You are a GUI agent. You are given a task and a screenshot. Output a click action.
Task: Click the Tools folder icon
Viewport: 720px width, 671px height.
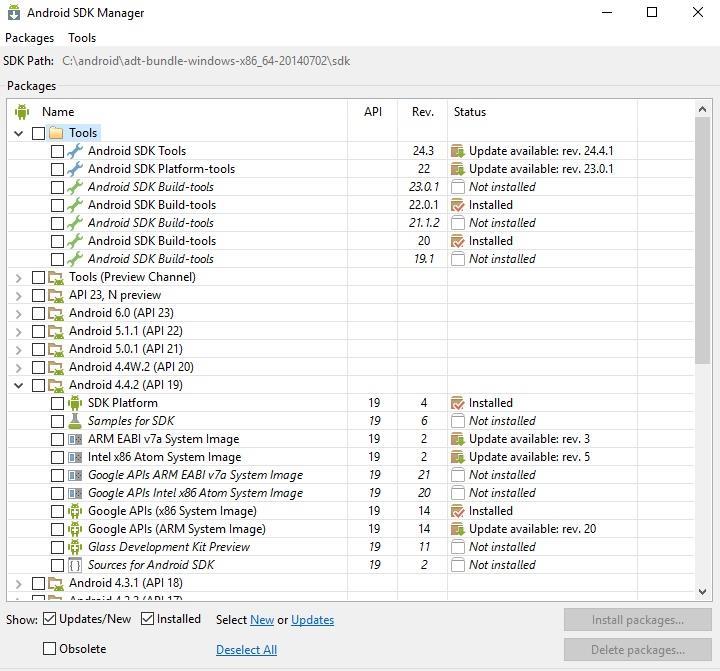56,133
